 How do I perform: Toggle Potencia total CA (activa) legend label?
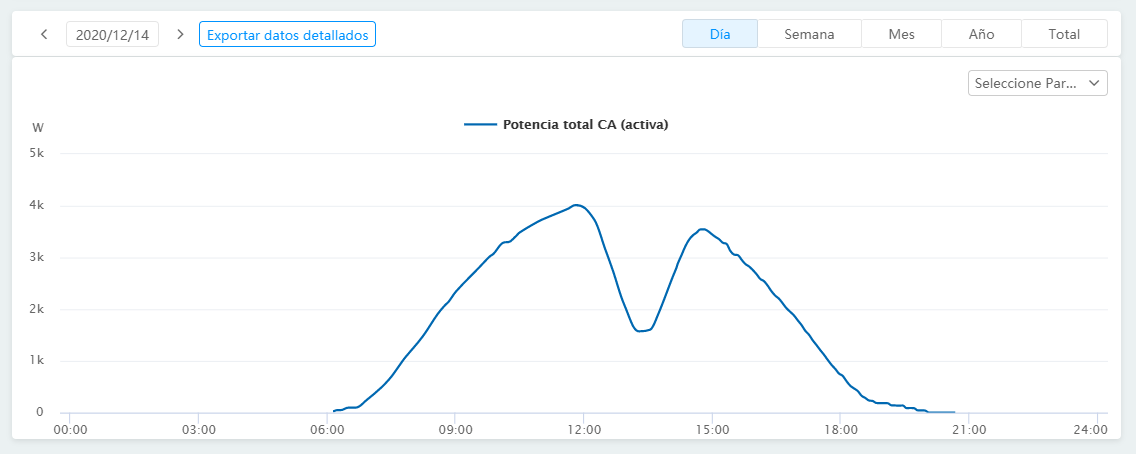(x=585, y=125)
